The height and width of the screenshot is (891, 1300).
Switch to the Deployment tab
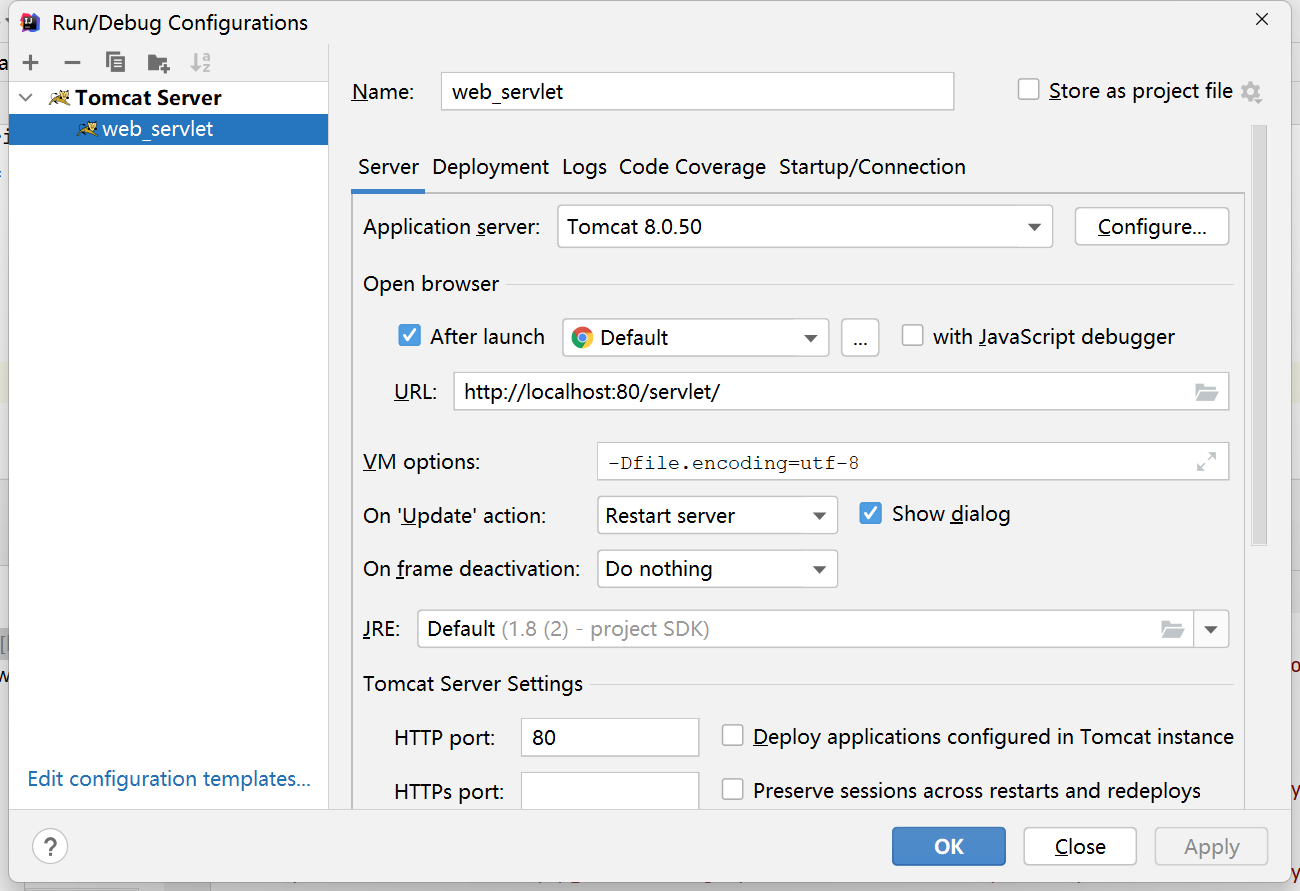click(491, 167)
